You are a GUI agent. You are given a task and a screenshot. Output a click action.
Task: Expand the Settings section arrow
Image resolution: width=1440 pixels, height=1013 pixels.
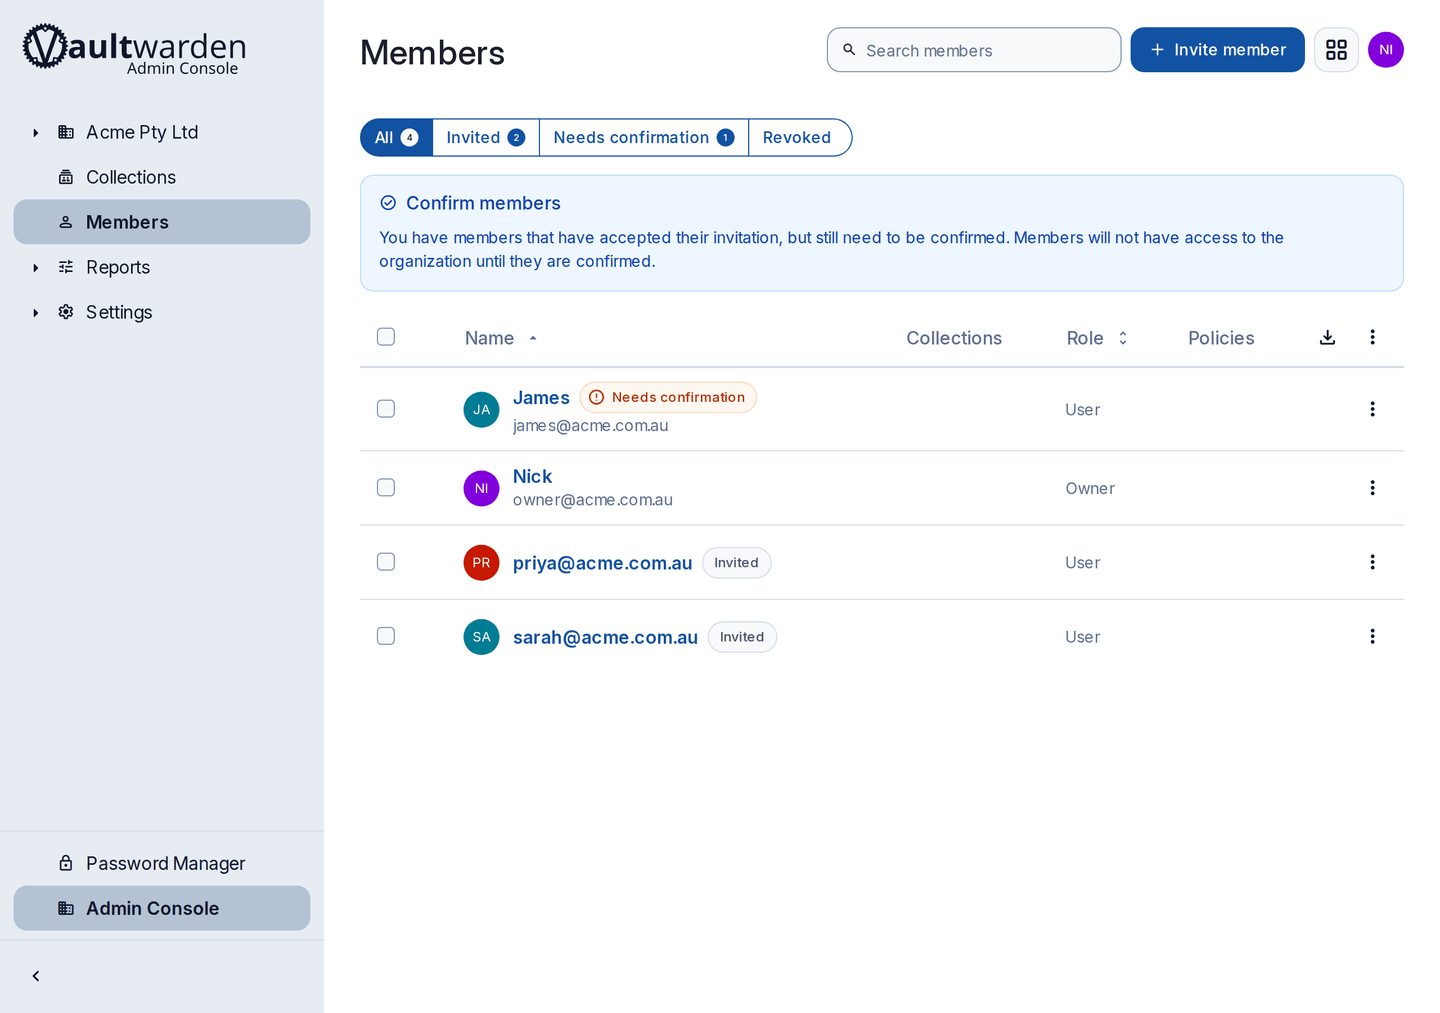(x=36, y=313)
